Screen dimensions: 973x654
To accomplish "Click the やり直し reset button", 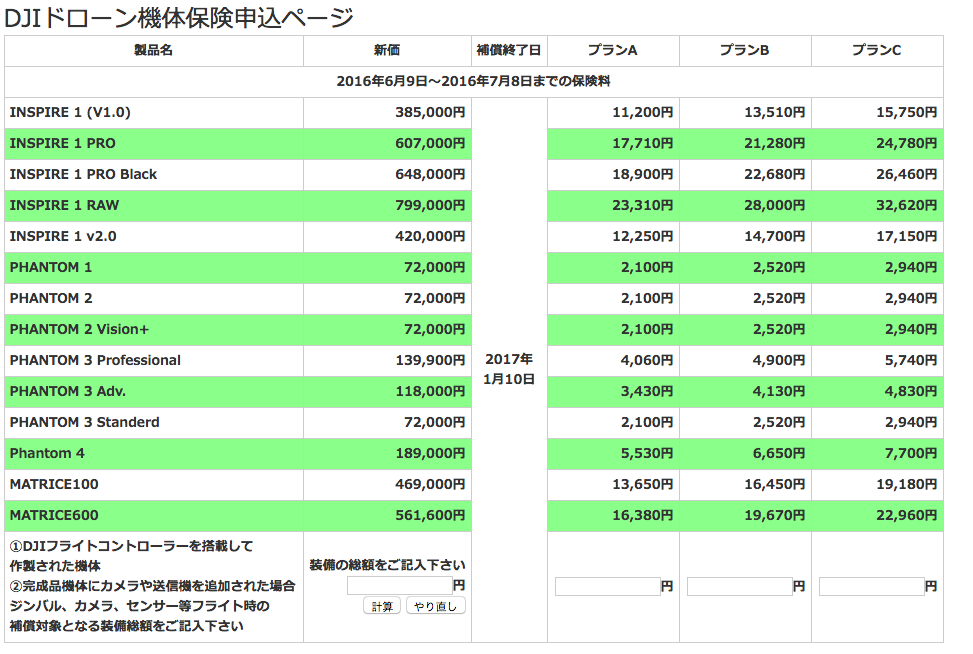I will click(x=436, y=606).
